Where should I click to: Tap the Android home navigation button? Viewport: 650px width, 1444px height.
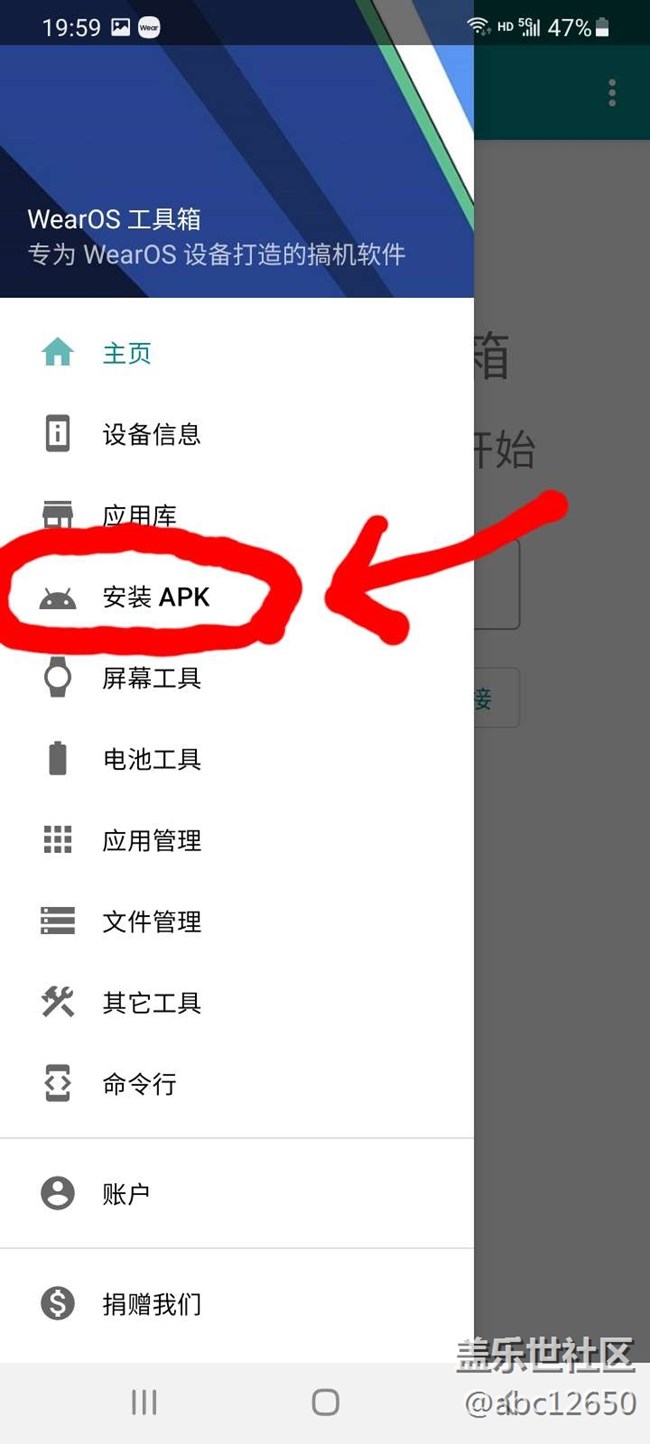click(x=325, y=1402)
